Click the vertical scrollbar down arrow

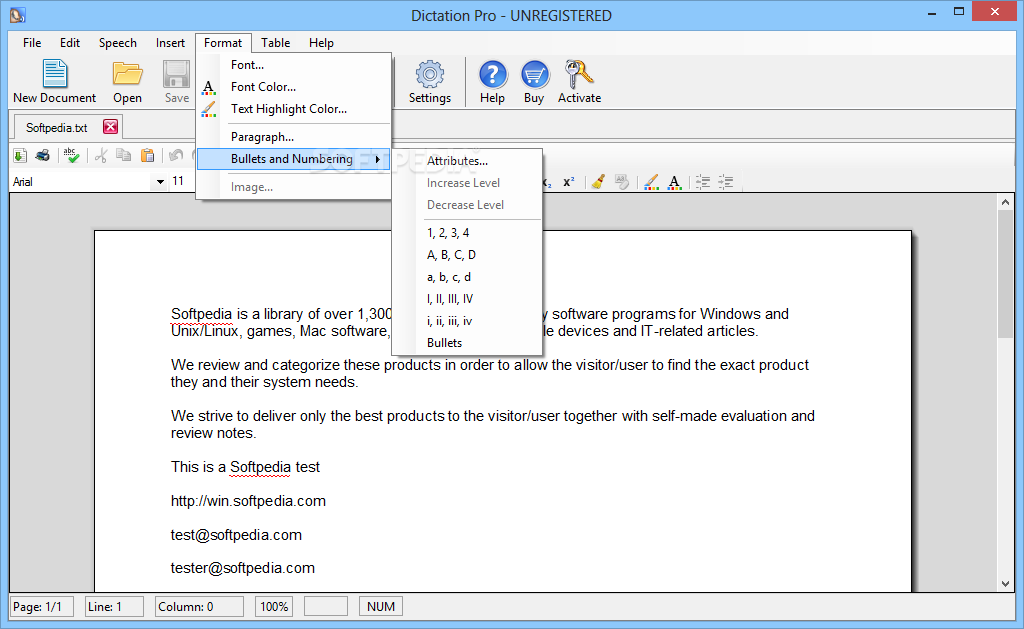click(1005, 584)
